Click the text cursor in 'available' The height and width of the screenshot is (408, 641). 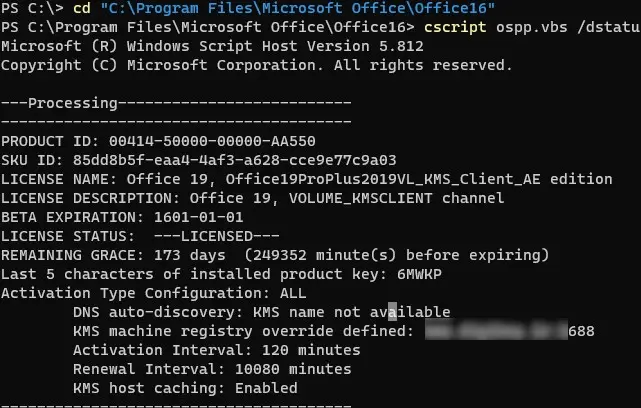(392, 312)
